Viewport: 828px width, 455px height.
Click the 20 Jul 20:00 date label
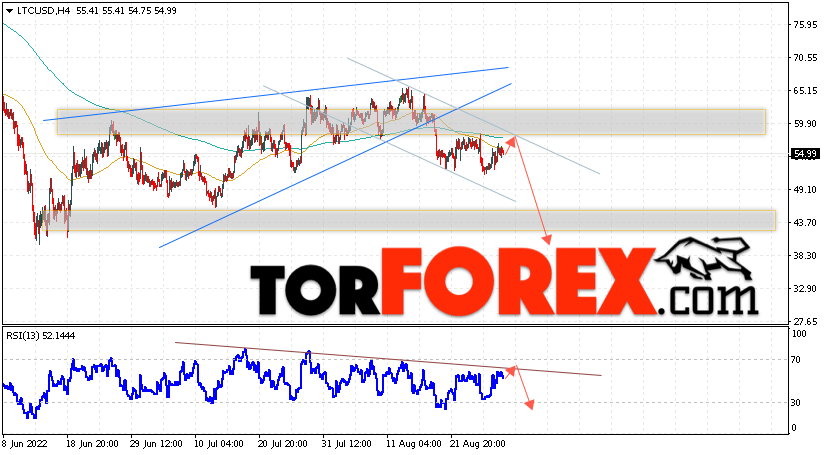pos(284,444)
